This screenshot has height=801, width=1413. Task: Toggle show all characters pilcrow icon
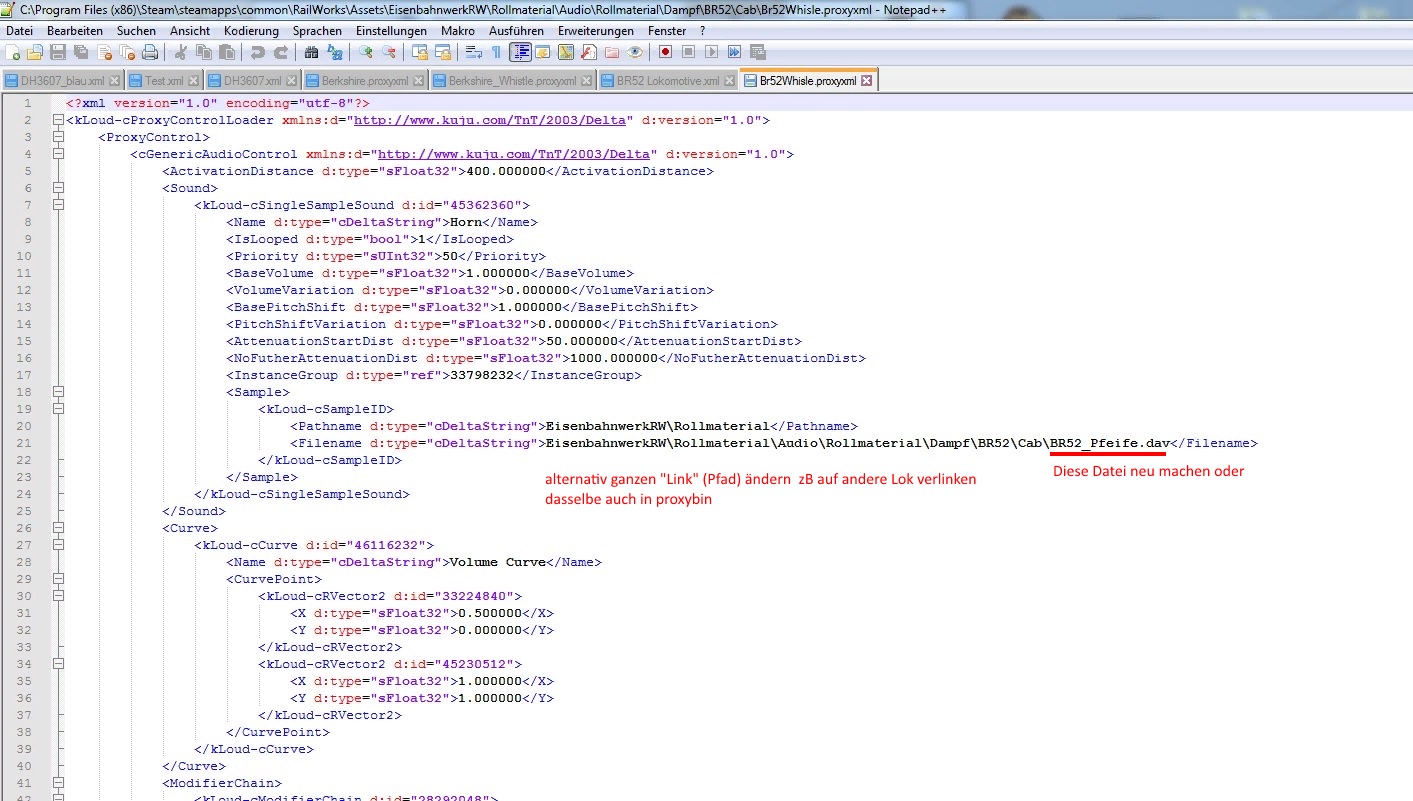click(496, 52)
